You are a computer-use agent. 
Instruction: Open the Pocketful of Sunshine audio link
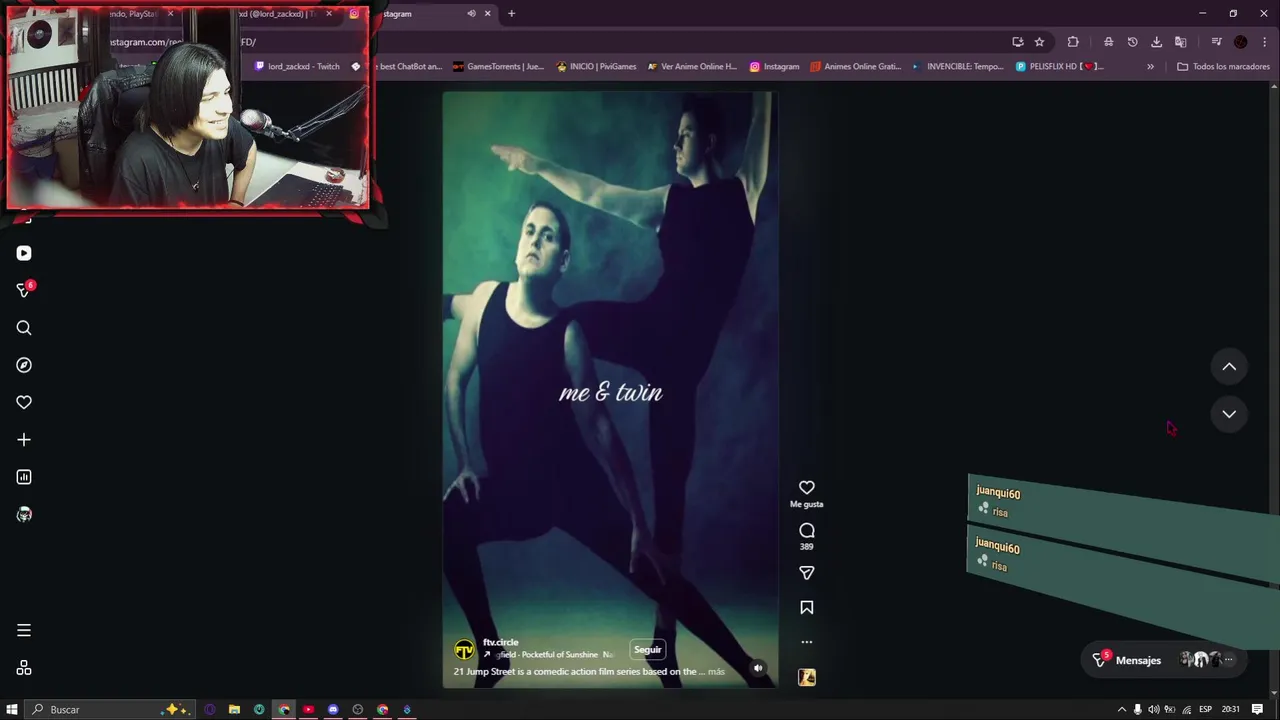pyautogui.click(x=555, y=655)
